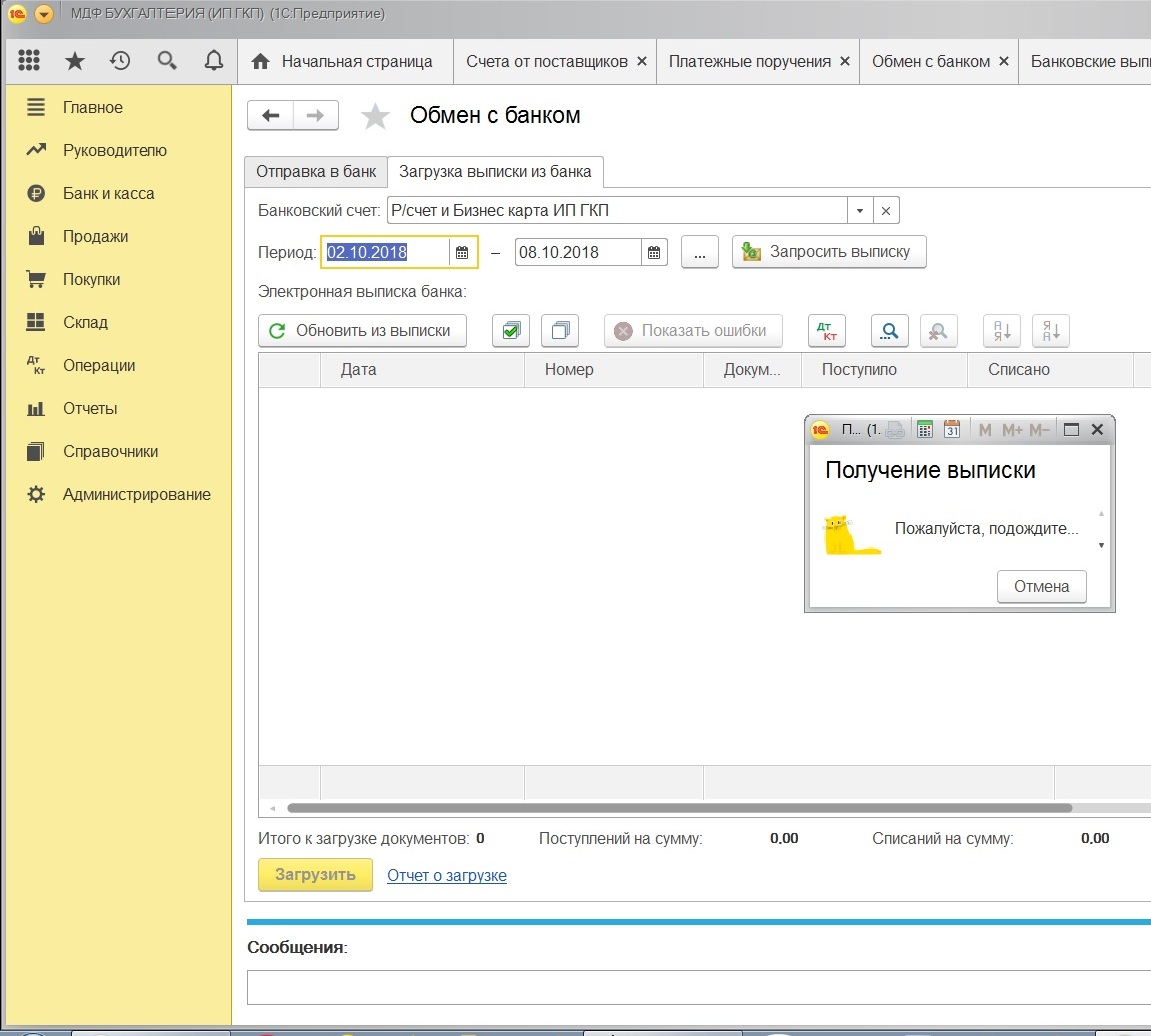Open calendar picker for period end date

click(653, 253)
